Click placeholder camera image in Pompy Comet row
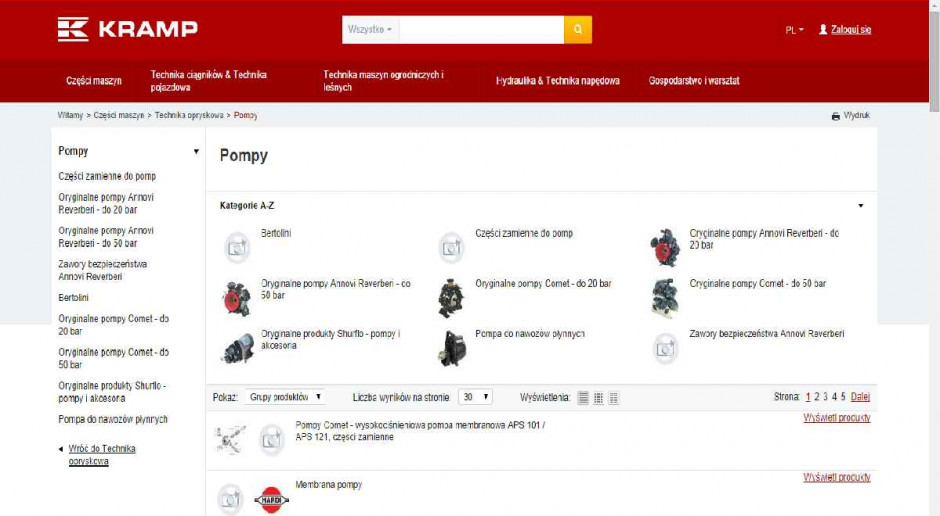Viewport: 940px width, 516px height. pyautogui.click(x=272, y=440)
